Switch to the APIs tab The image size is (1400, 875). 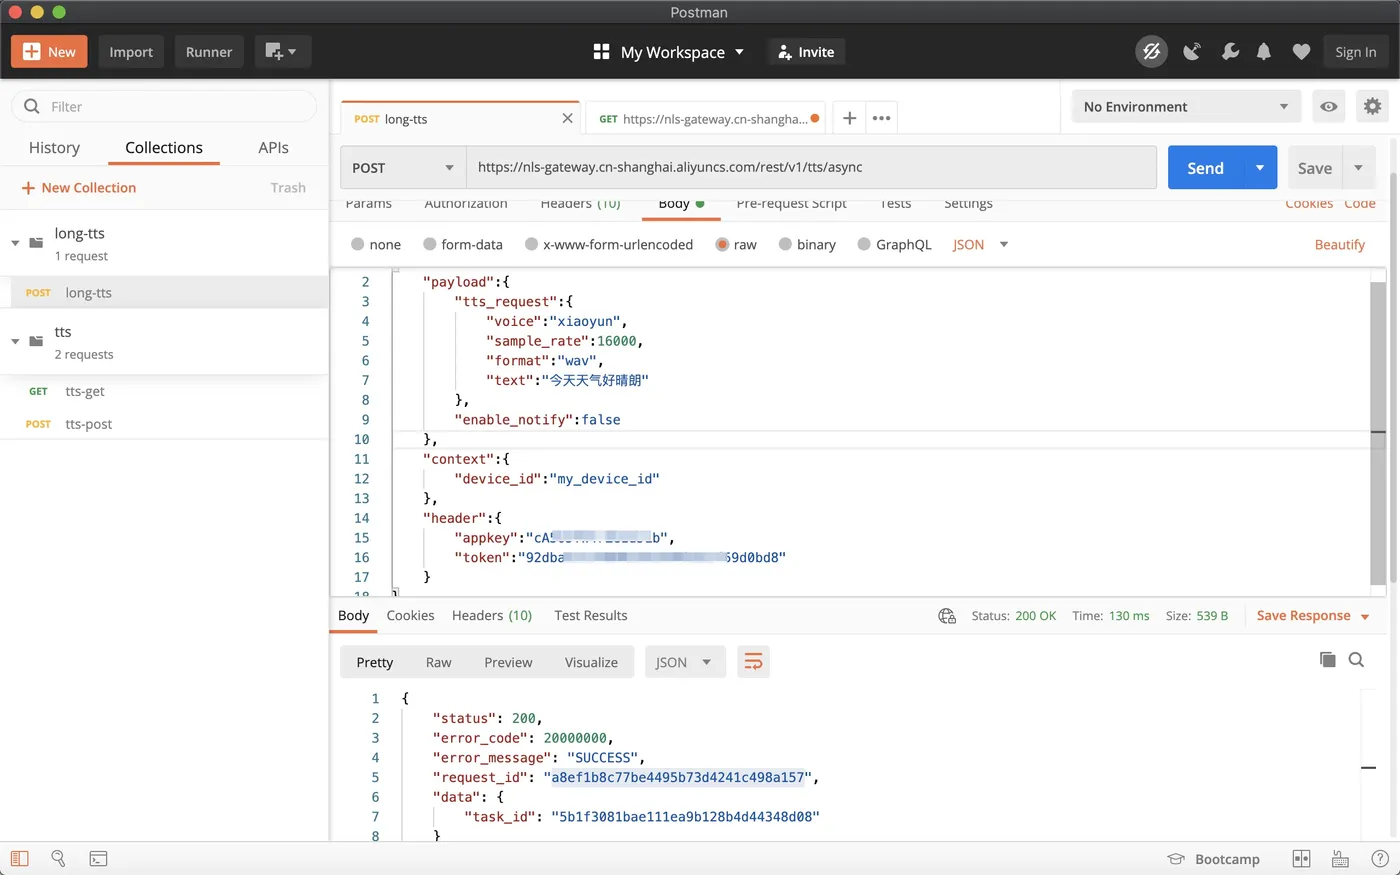pos(273,147)
